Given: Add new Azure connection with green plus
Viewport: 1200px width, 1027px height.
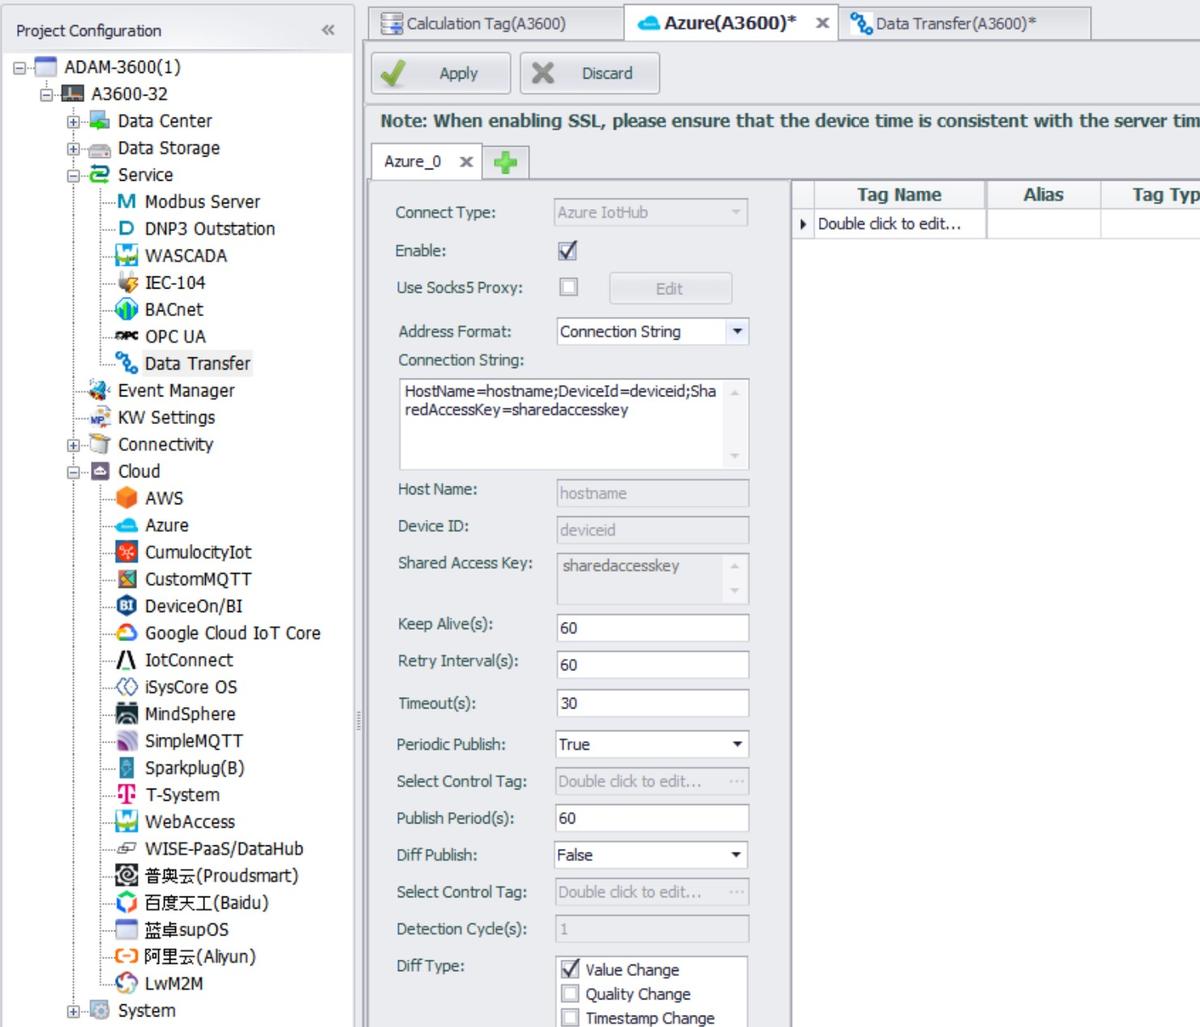Looking at the screenshot, I should point(506,162).
